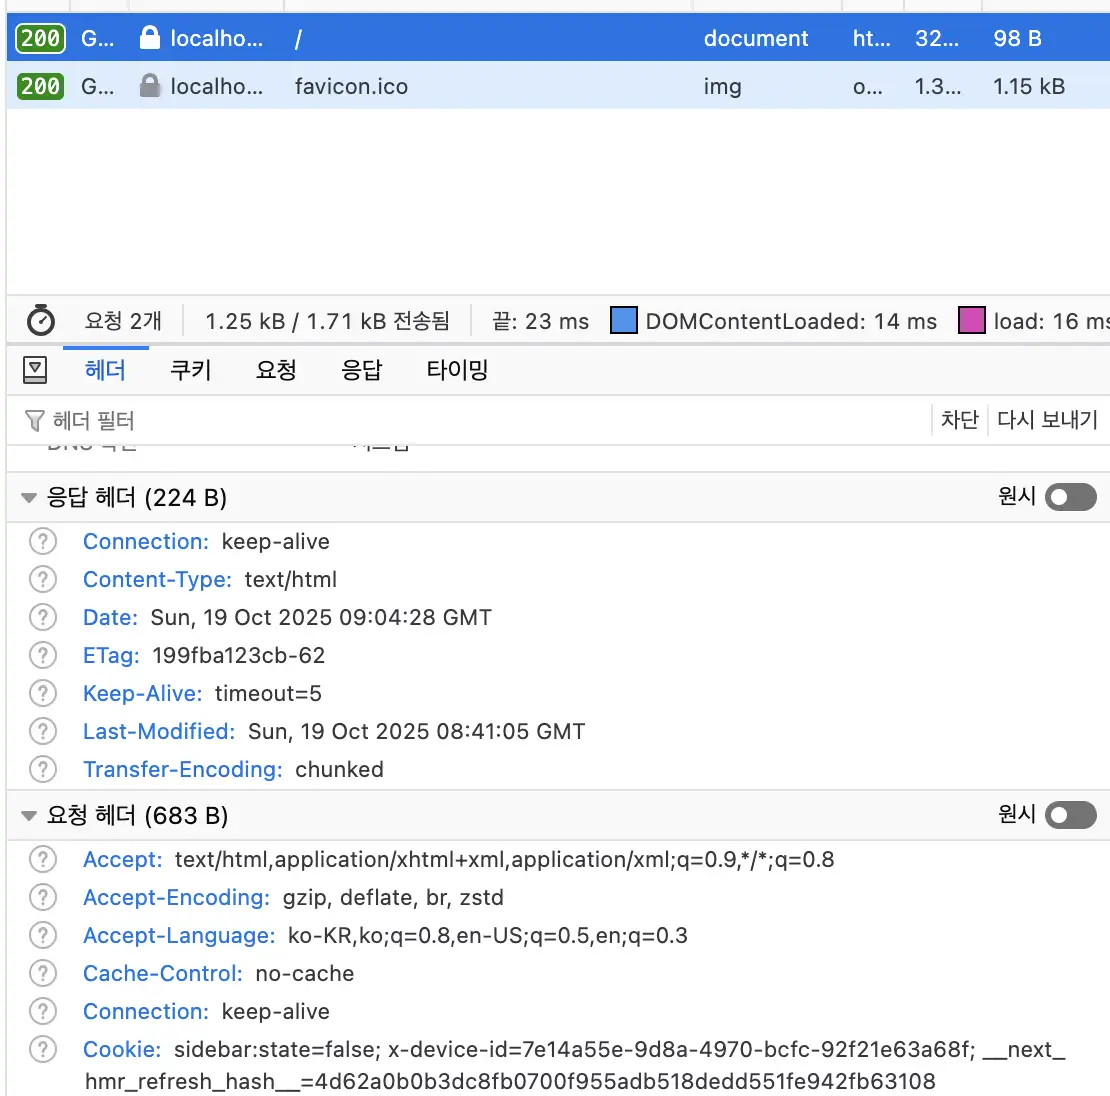Open the 타이밍 tab
The width and height of the screenshot is (1110, 1096).
(457, 370)
